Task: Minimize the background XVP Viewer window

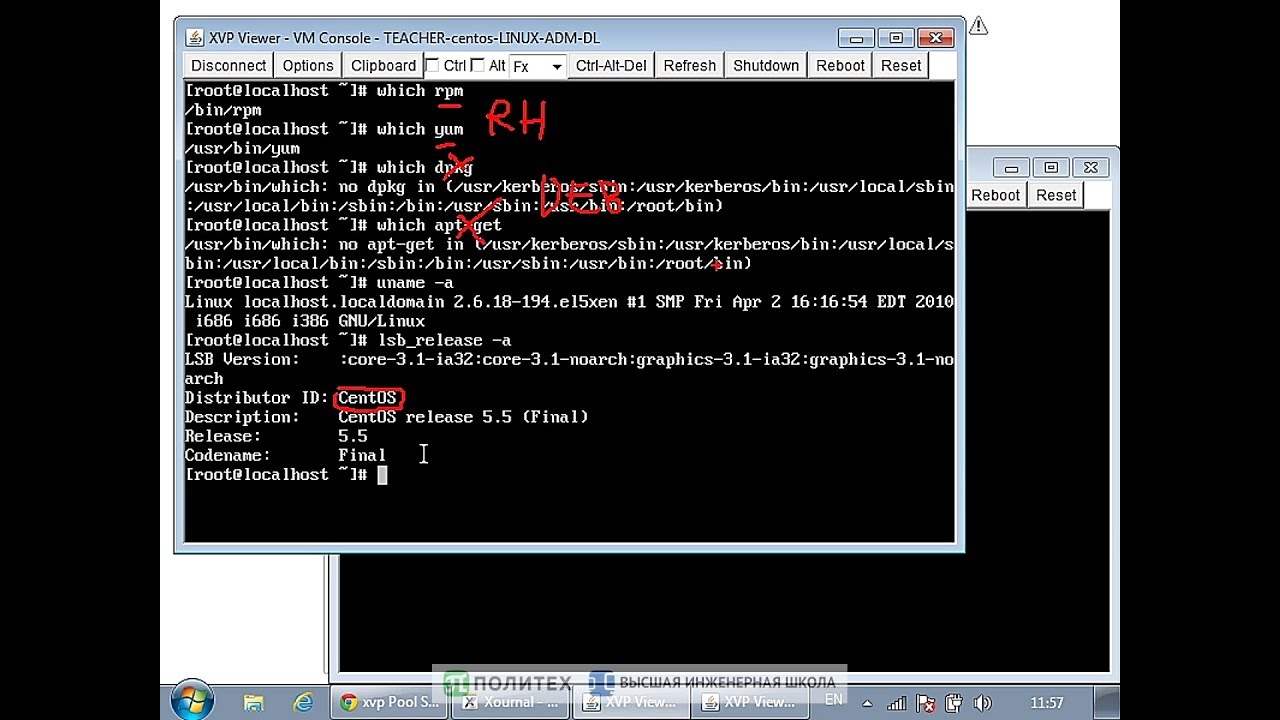Action: [1011, 167]
